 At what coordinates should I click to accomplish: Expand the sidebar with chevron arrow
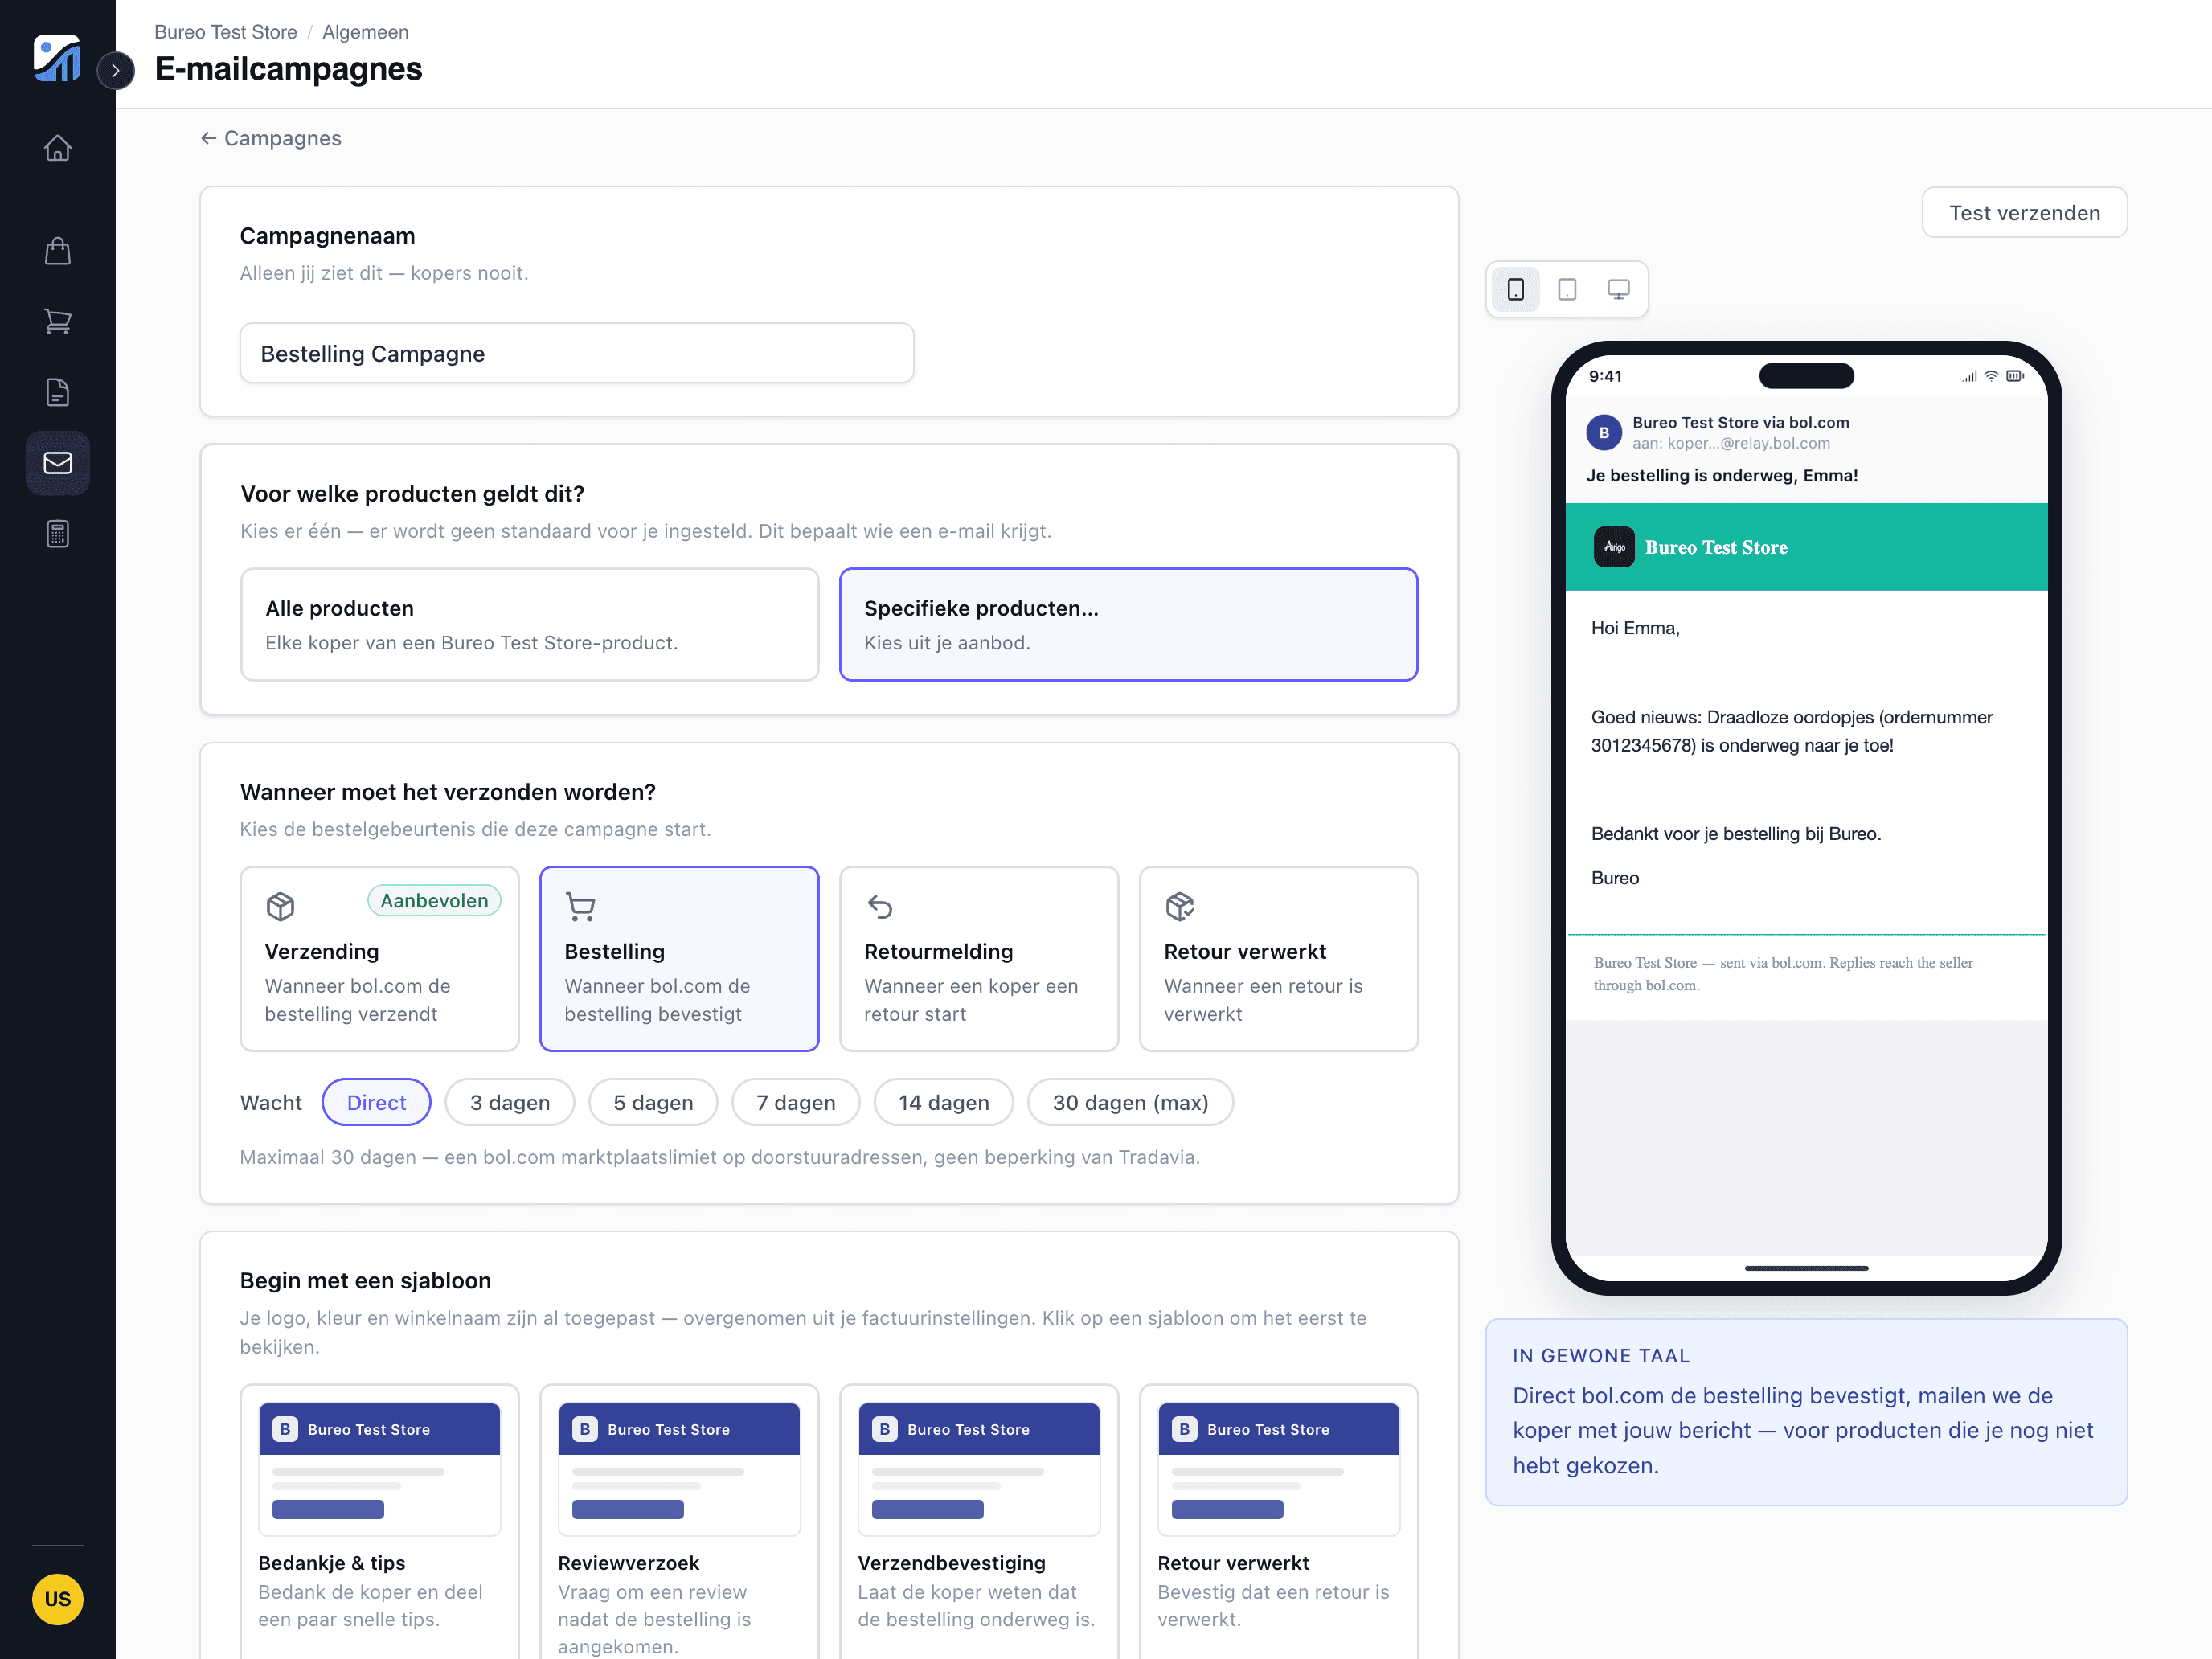pyautogui.click(x=115, y=70)
